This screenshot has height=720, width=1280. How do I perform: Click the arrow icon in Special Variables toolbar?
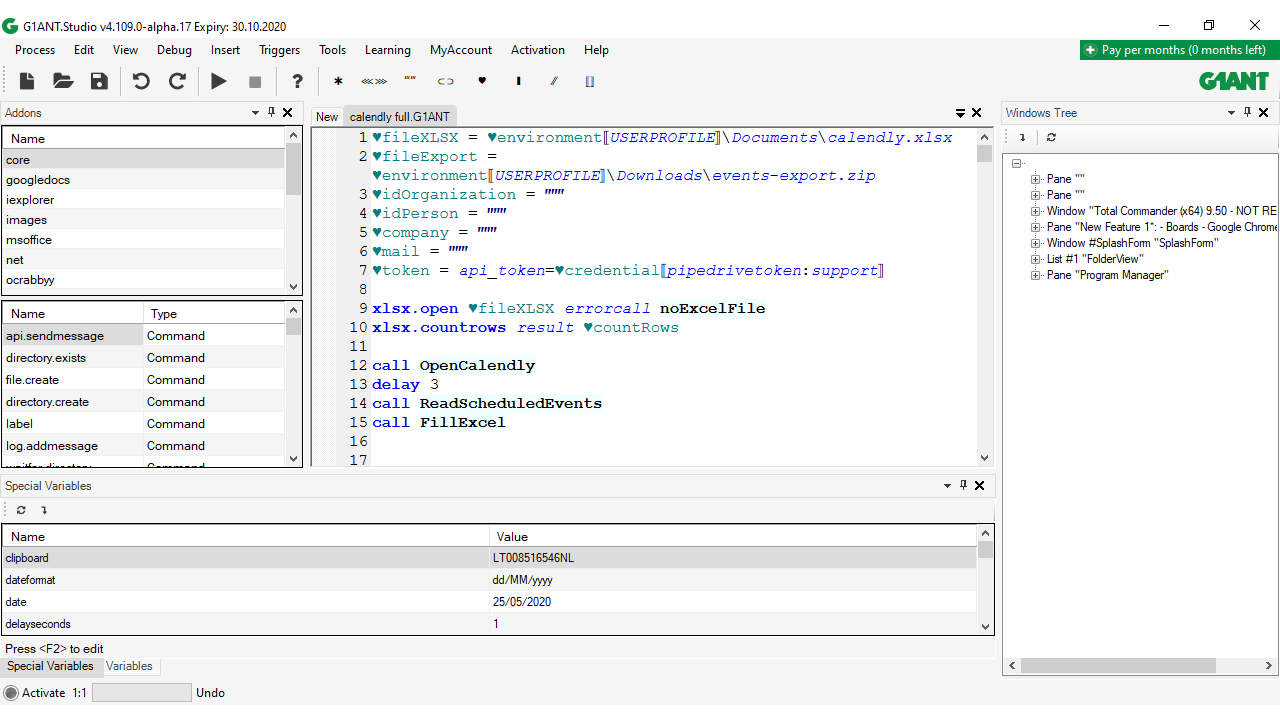pos(44,510)
